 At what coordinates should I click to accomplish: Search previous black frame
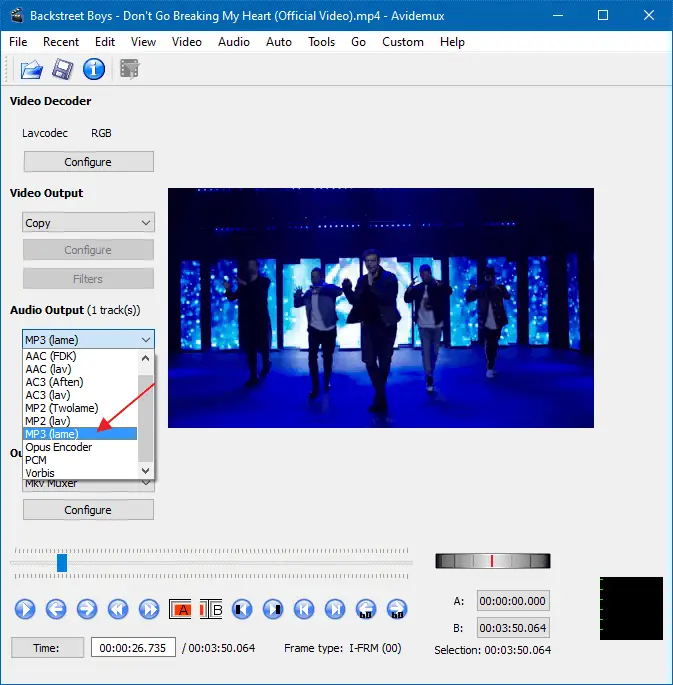coord(242,609)
